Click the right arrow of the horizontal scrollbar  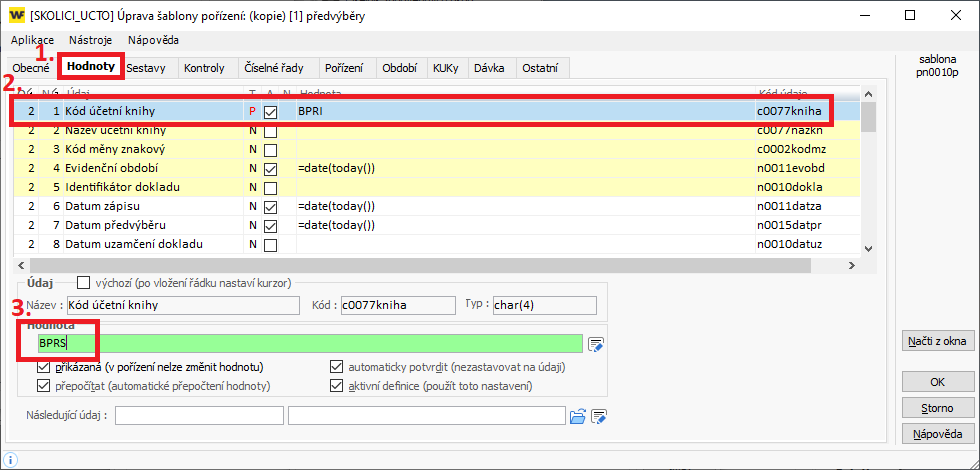tap(851, 266)
